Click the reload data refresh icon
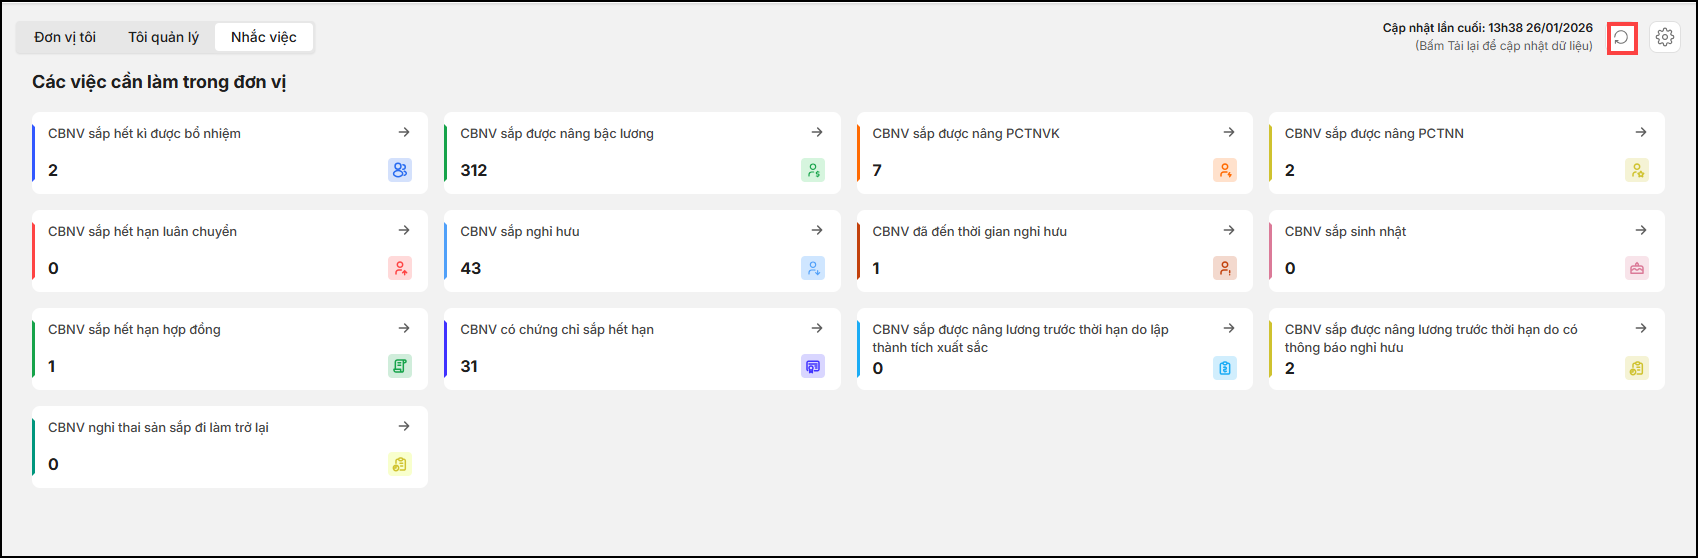This screenshot has height=558, width=1698. 1621,38
